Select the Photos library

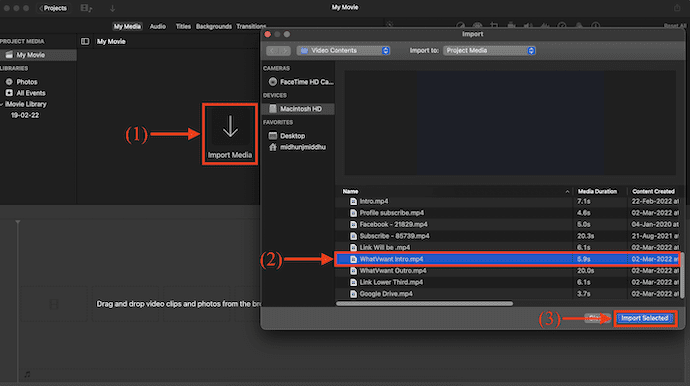point(26,82)
